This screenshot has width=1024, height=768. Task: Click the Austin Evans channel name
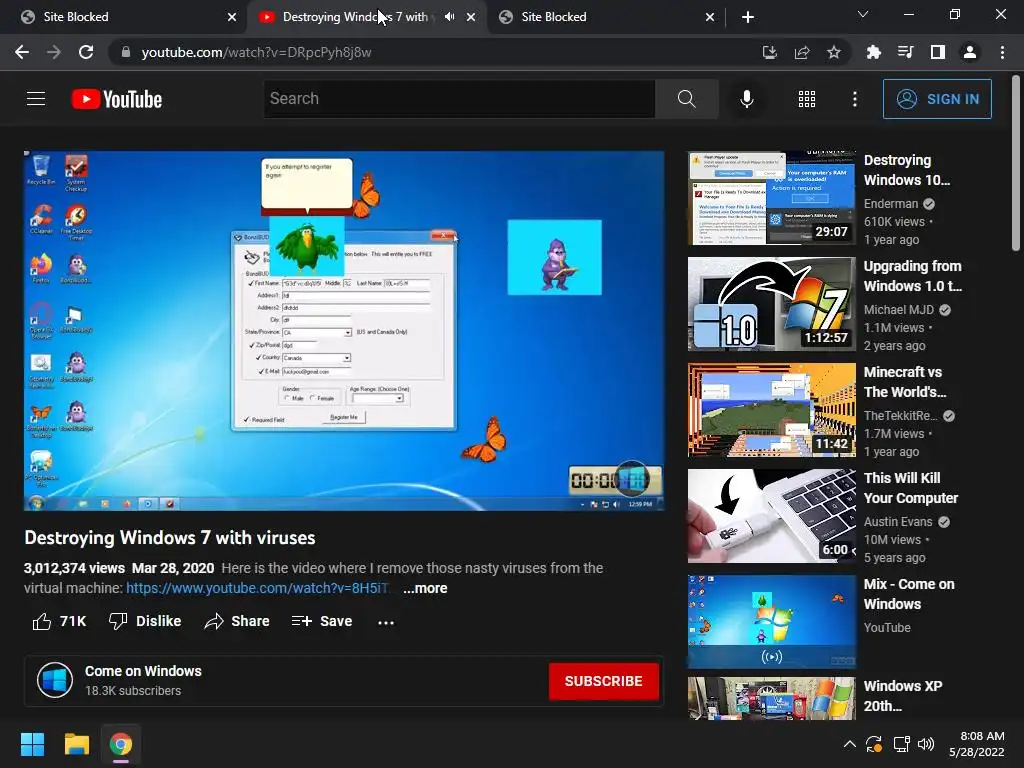(898, 522)
